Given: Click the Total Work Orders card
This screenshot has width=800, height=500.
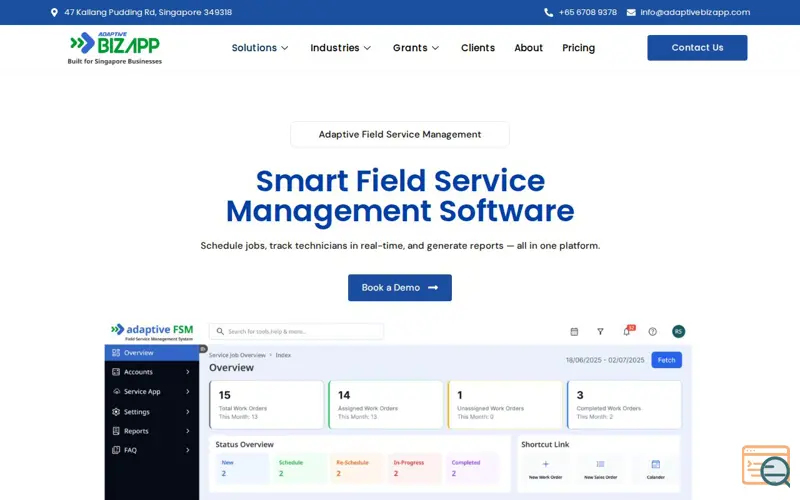Looking at the screenshot, I should [266, 405].
